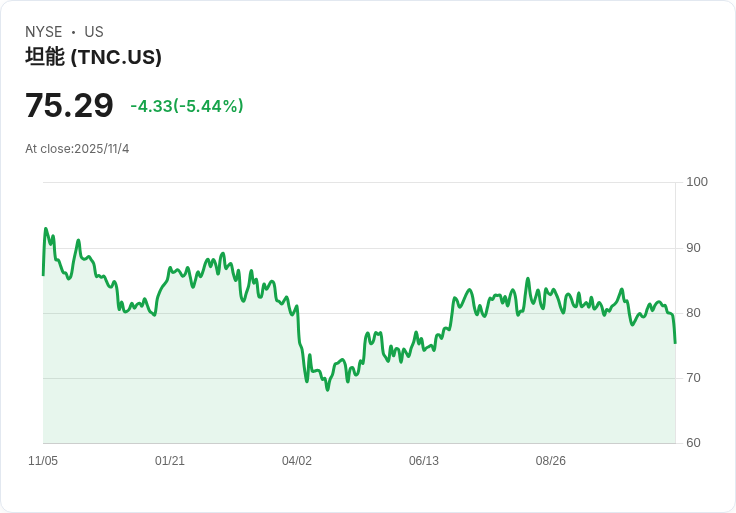Click the final endpoint of the price line
This screenshot has width=736, height=513.
point(675,343)
